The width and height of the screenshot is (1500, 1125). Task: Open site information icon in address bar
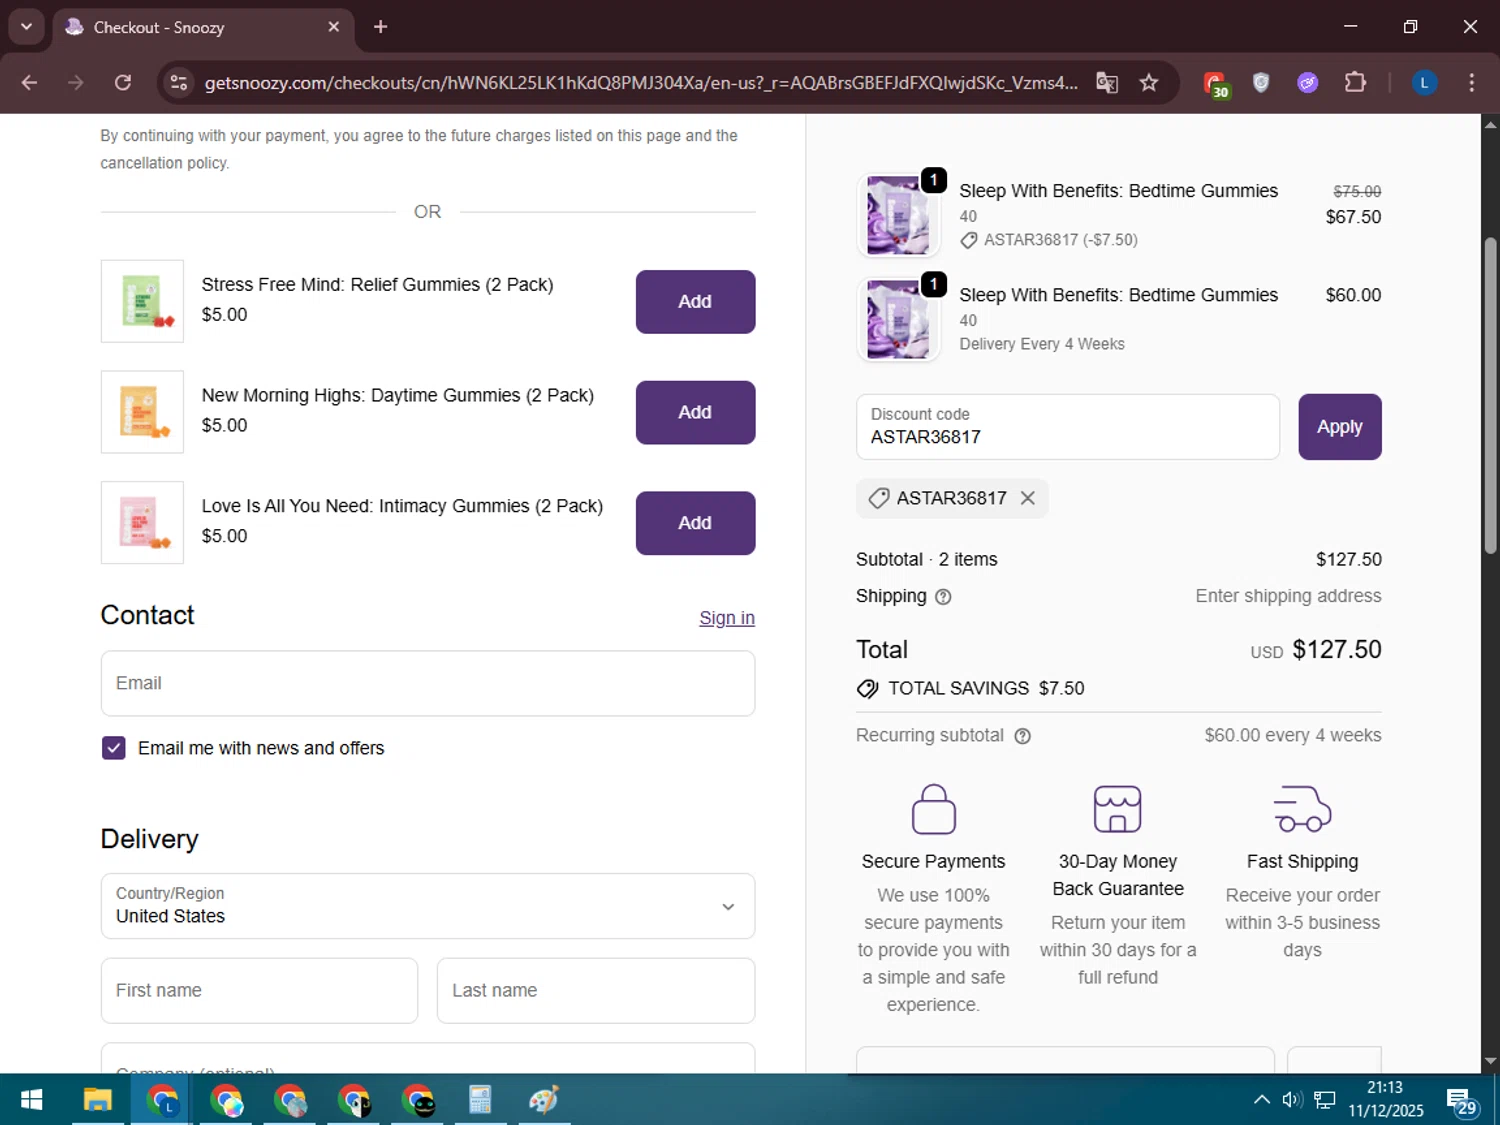tap(179, 83)
